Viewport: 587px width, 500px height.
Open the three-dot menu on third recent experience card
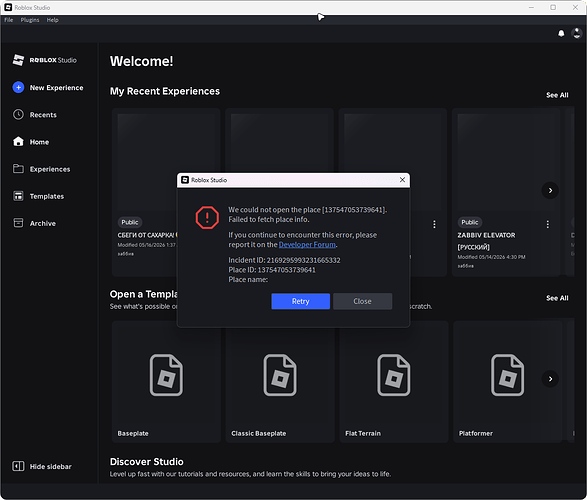[434, 224]
